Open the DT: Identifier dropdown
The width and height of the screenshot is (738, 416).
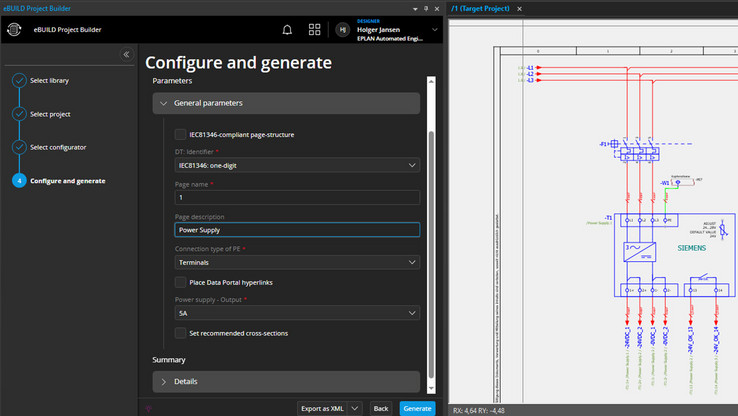(297, 165)
